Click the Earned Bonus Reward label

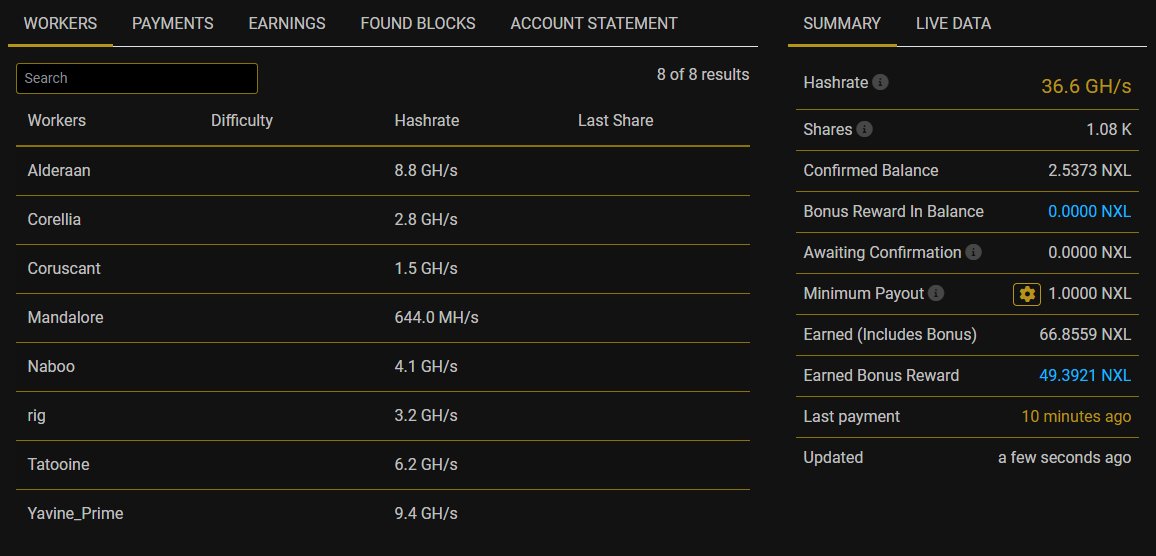pyautogui.click(x=881, y=376)
